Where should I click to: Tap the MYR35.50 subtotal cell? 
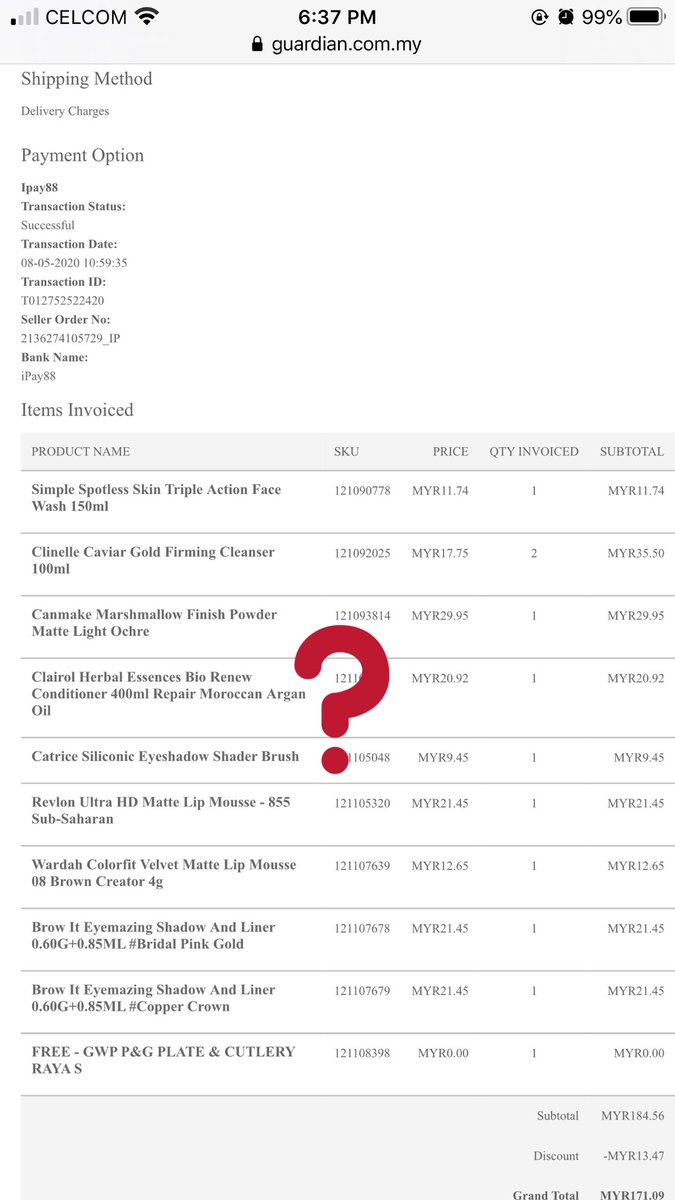pyautogui.click(x=636, y=553)
